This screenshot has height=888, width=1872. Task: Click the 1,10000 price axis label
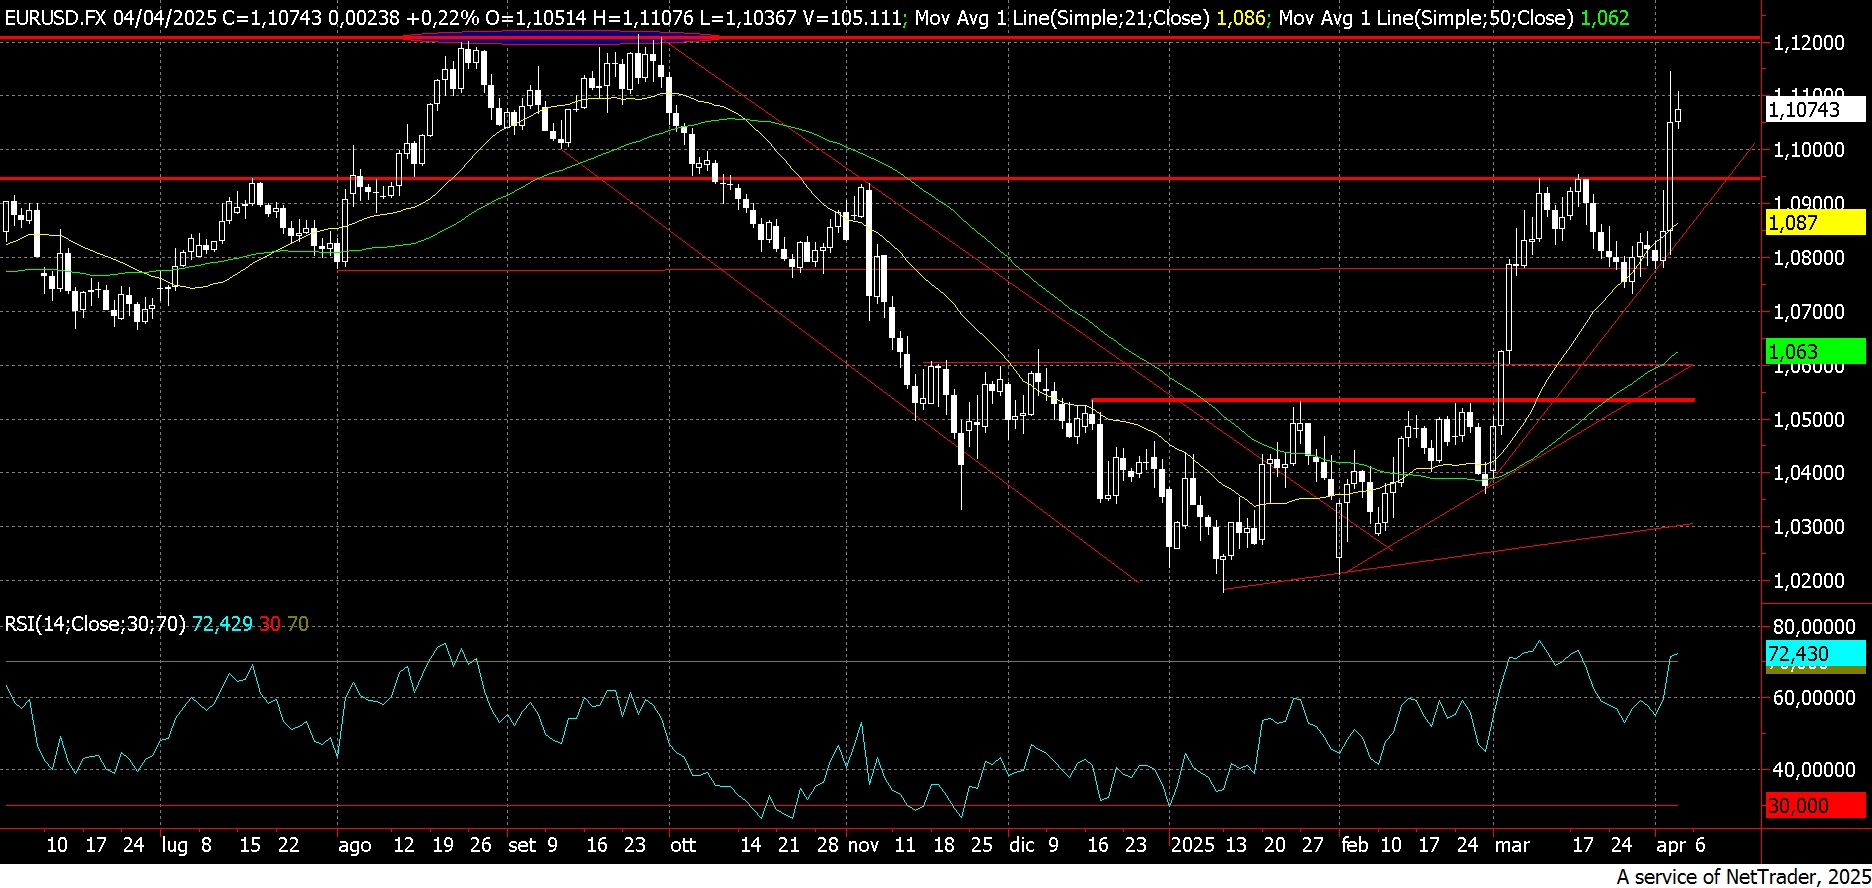1808,150
